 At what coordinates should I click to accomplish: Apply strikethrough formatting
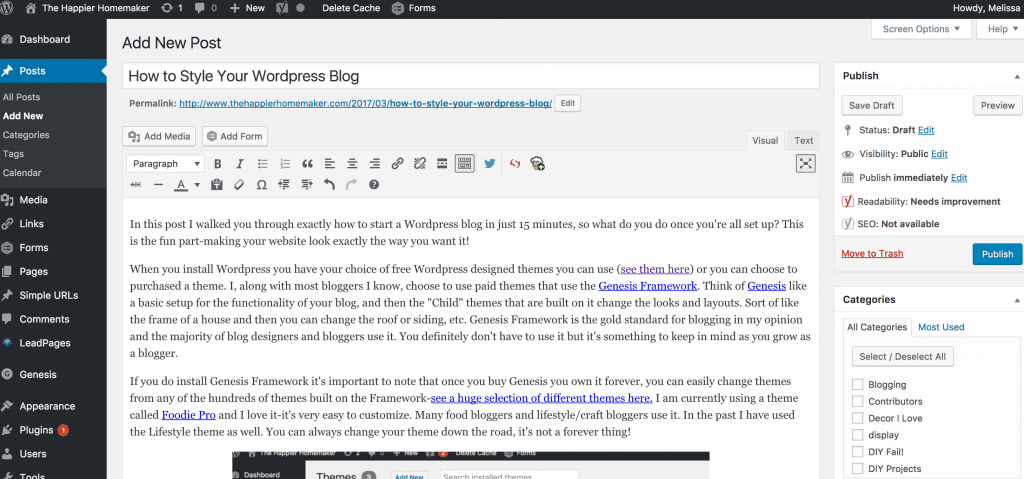coord(136,185)
